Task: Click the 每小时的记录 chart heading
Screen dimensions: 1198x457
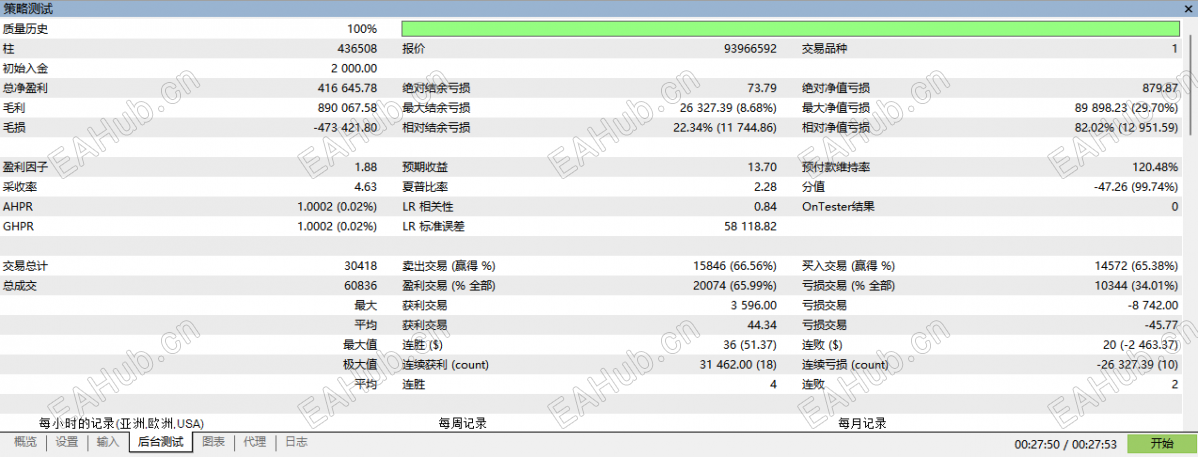Action: tap(121, 423)
